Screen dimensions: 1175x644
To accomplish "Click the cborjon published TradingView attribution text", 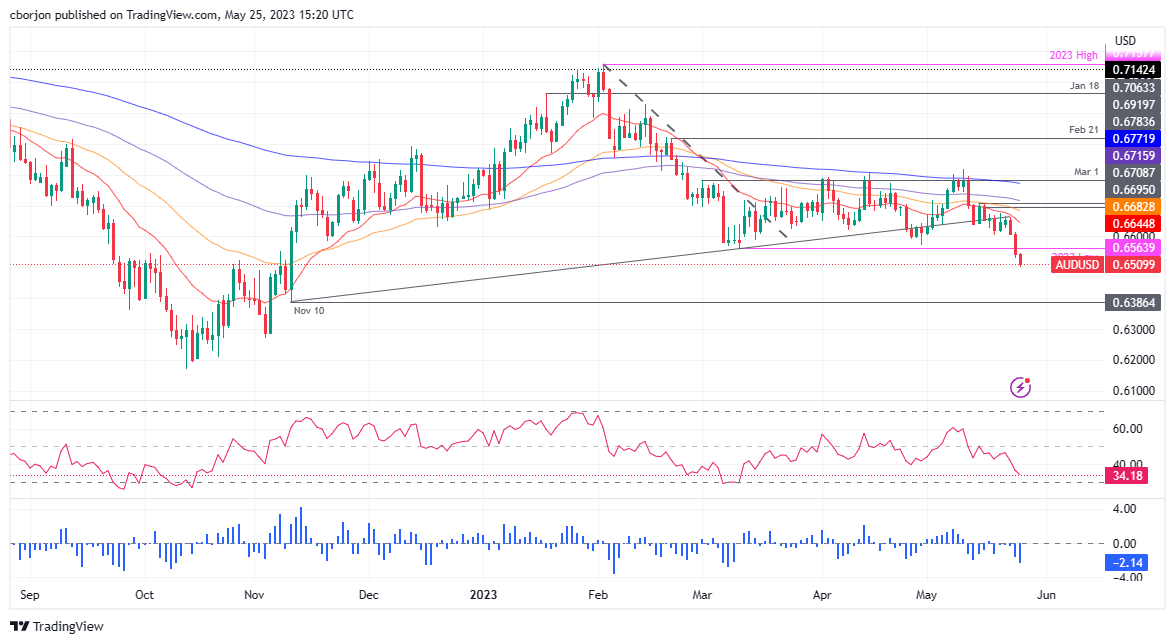I will click(x=182, y=15).
